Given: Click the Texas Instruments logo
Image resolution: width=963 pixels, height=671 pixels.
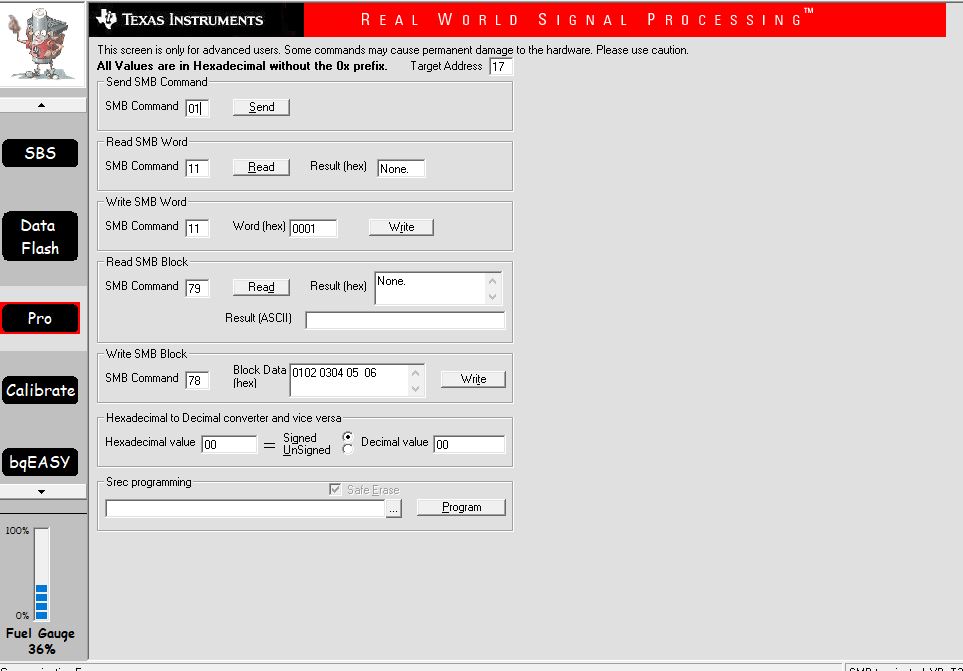Looking at the screenshot, I should [x=180, y=20].
